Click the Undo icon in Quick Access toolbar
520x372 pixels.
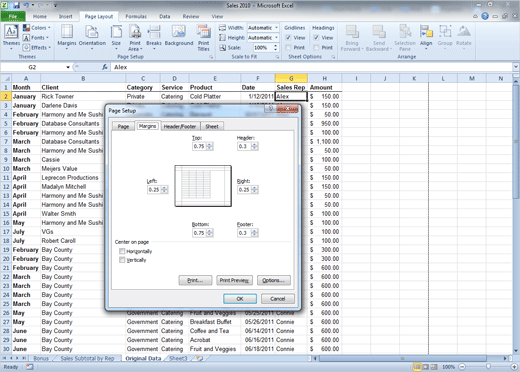(x=26, y=6)
